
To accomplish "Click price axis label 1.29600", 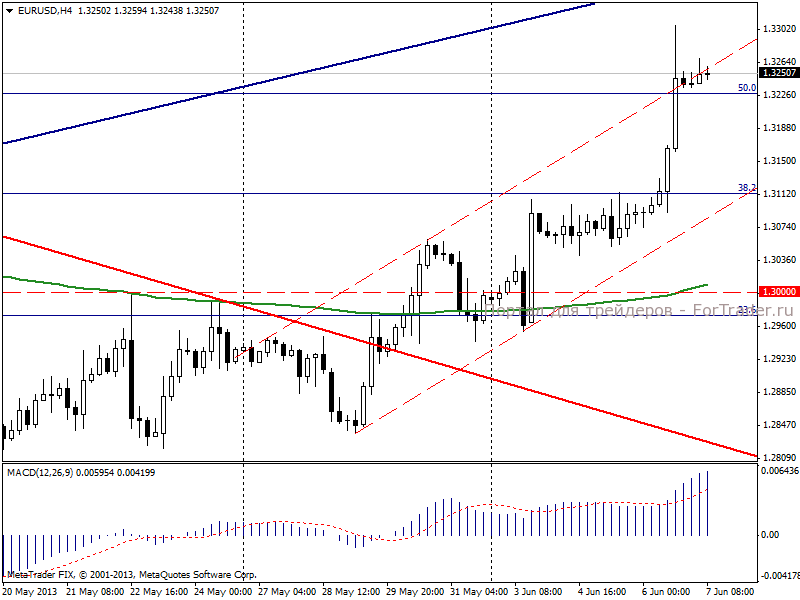I will click(779, 326).
